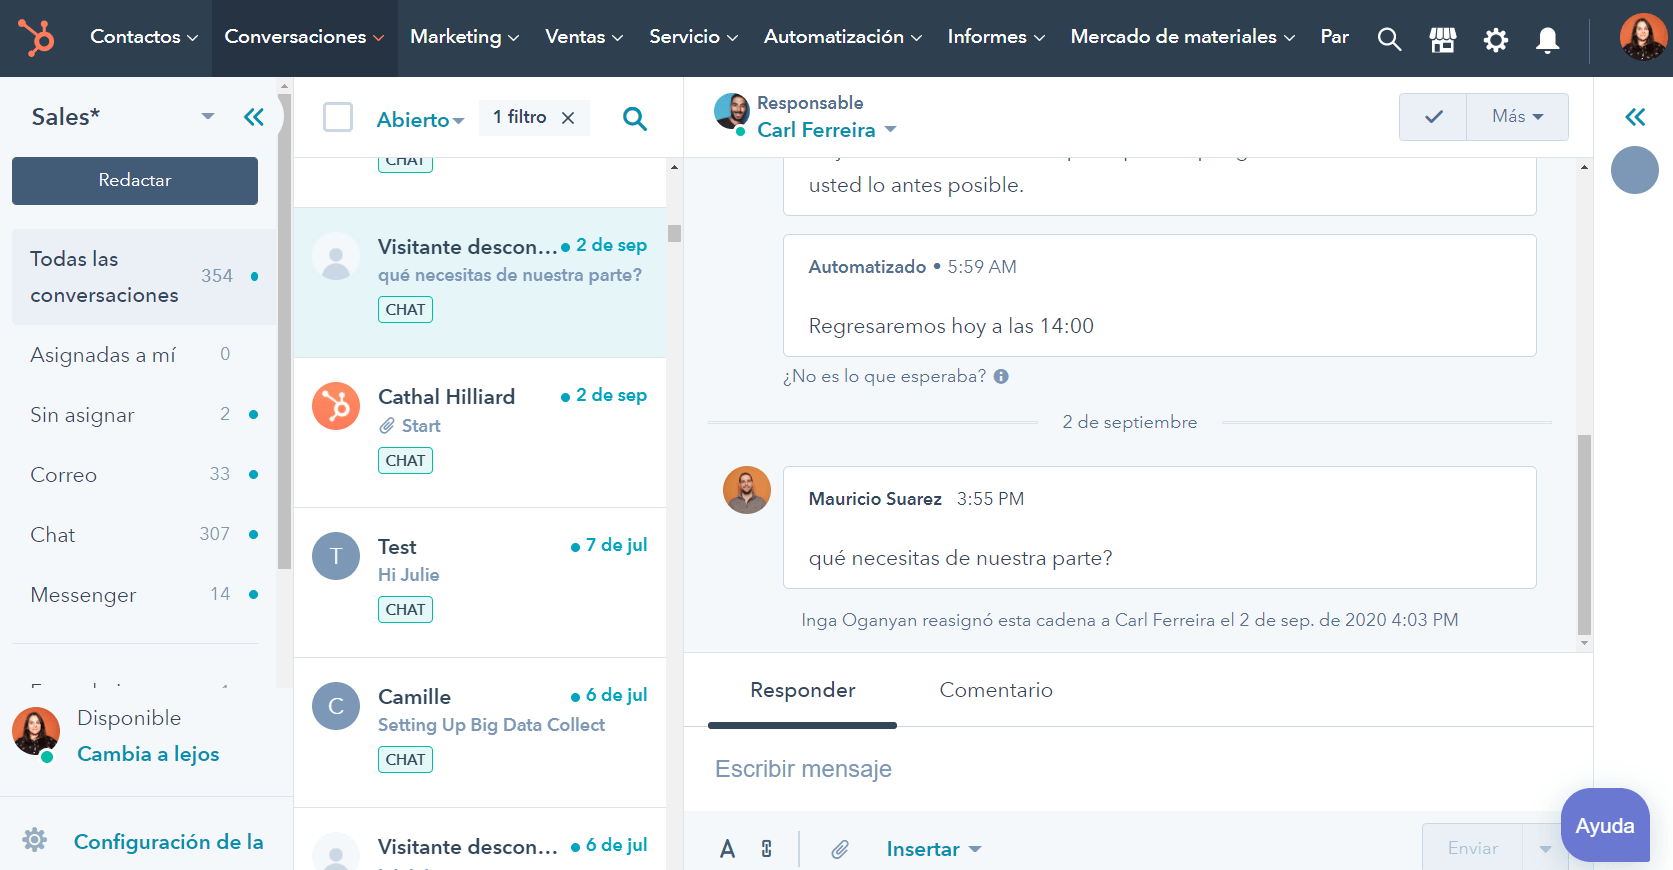Open settings gear in the top bar
The image size is (1673, 870).
1495,39
